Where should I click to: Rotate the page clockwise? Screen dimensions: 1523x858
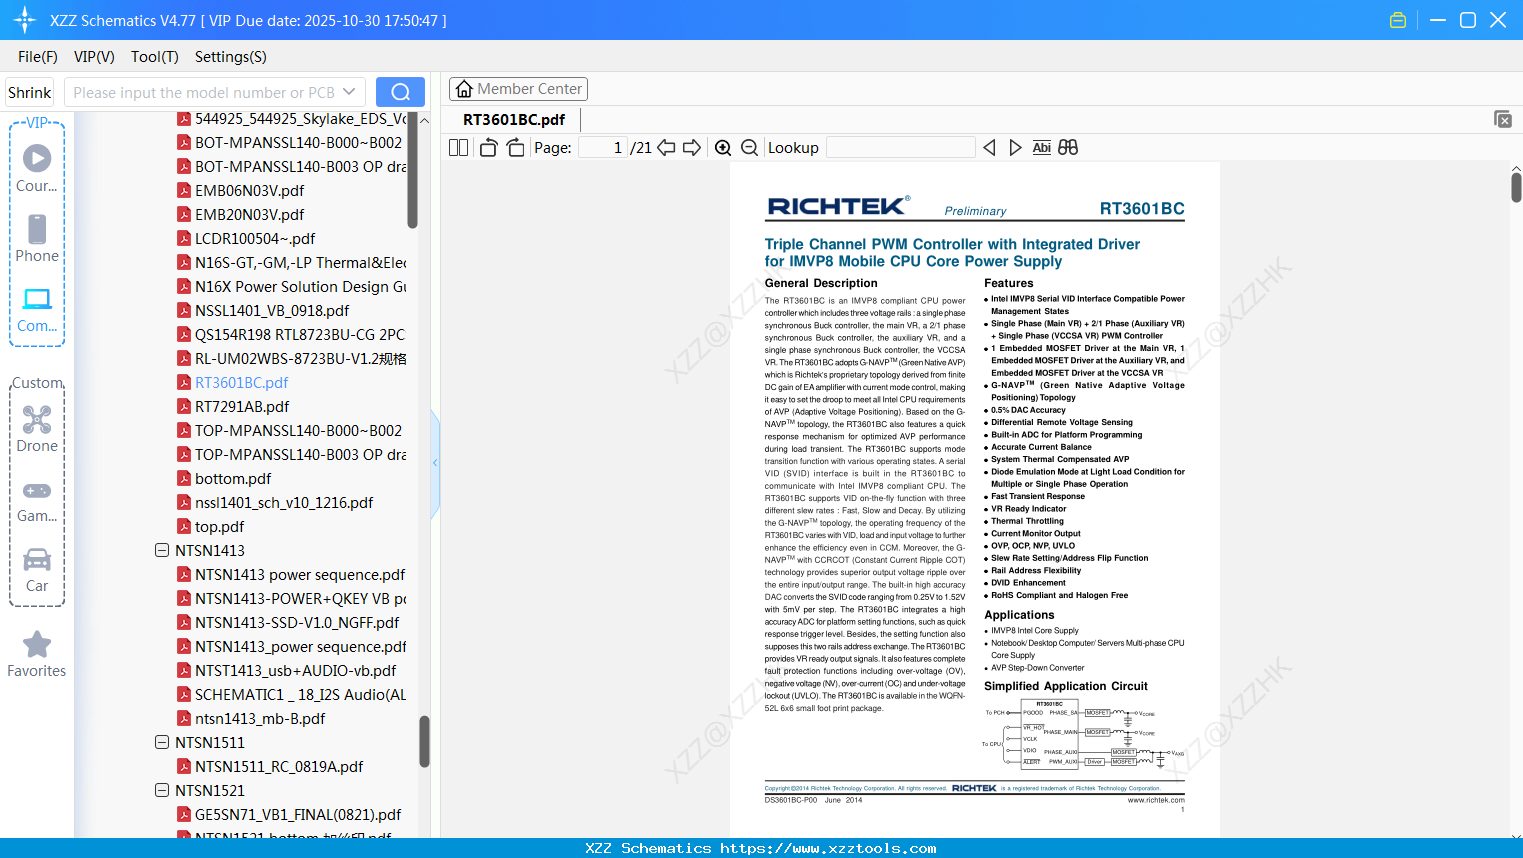pos(515,148)
